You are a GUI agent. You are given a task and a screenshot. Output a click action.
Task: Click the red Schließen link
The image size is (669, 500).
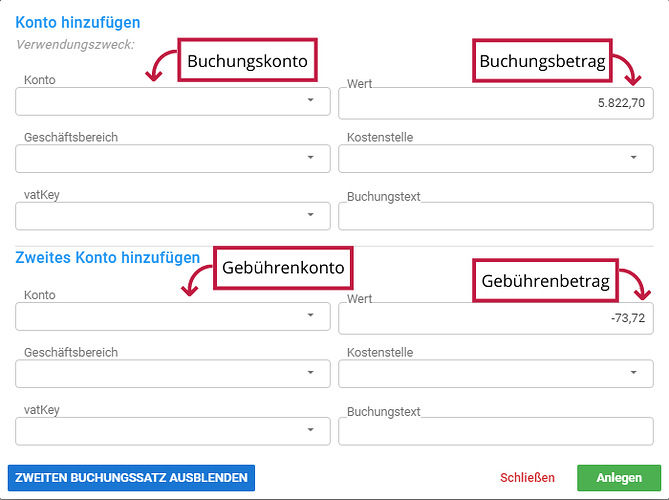tap(527, 478)
